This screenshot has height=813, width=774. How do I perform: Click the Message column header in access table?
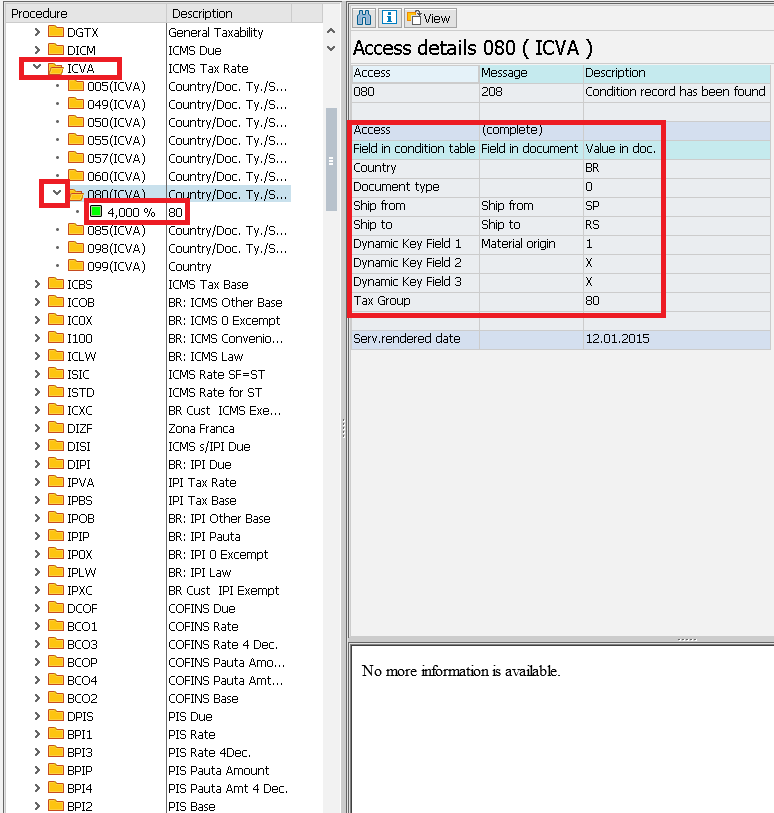pos(505,73)
